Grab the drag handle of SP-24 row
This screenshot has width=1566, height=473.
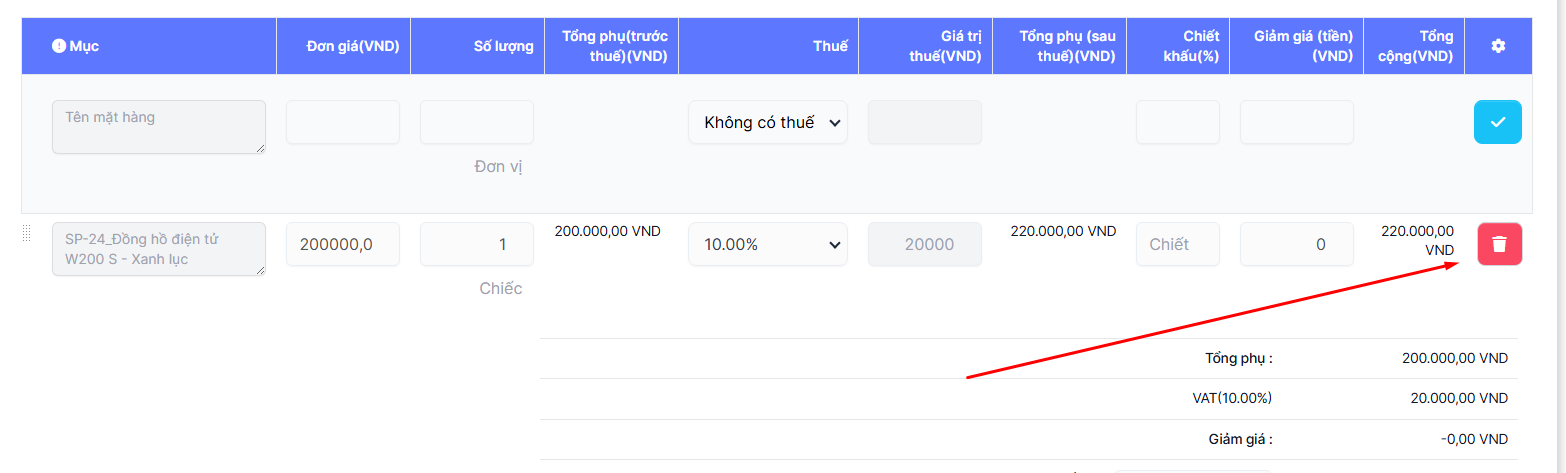click(x=27, y=234)
